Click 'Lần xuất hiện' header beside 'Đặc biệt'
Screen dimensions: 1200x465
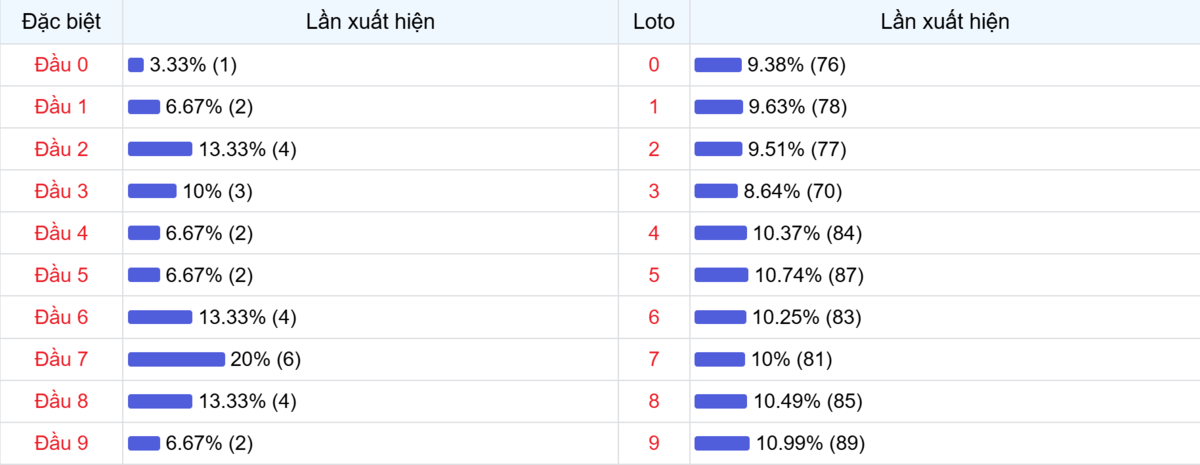(x=370, y=21)
